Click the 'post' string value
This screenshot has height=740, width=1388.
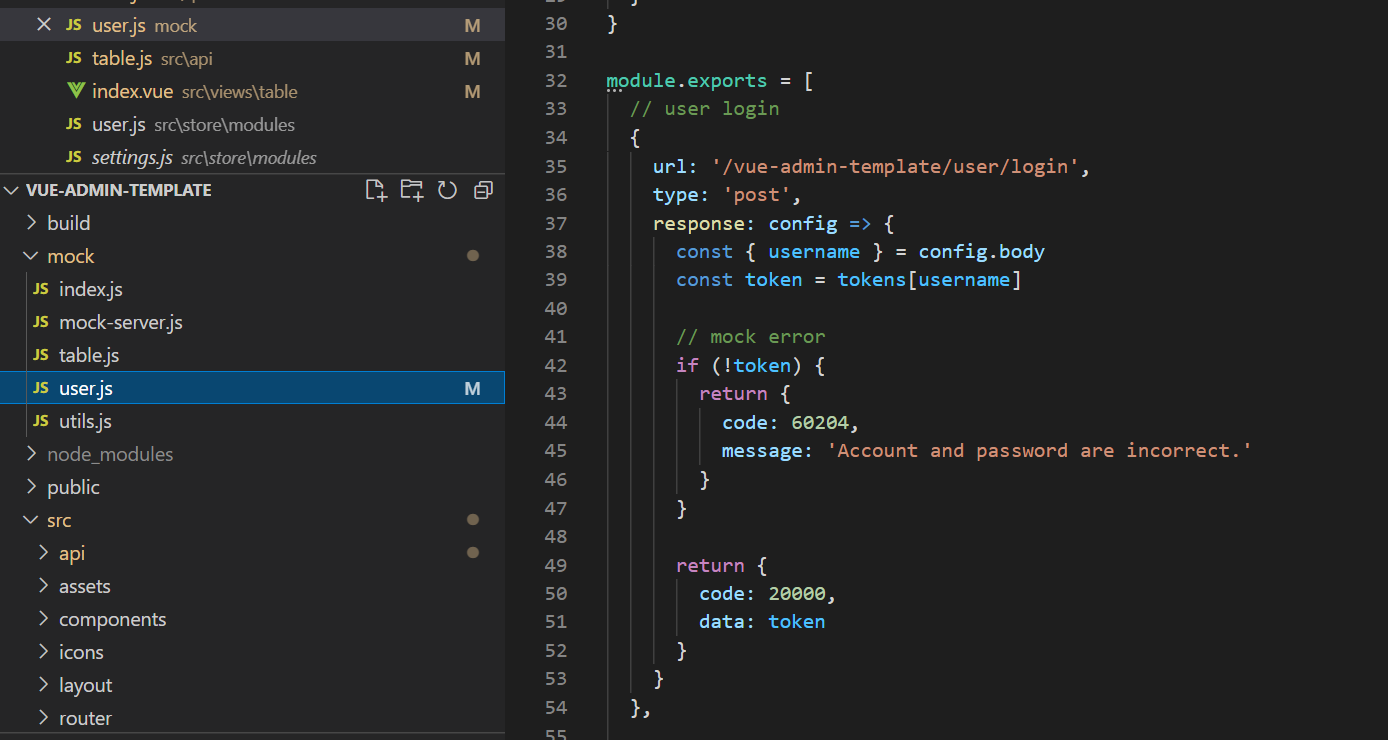[756, 194]
